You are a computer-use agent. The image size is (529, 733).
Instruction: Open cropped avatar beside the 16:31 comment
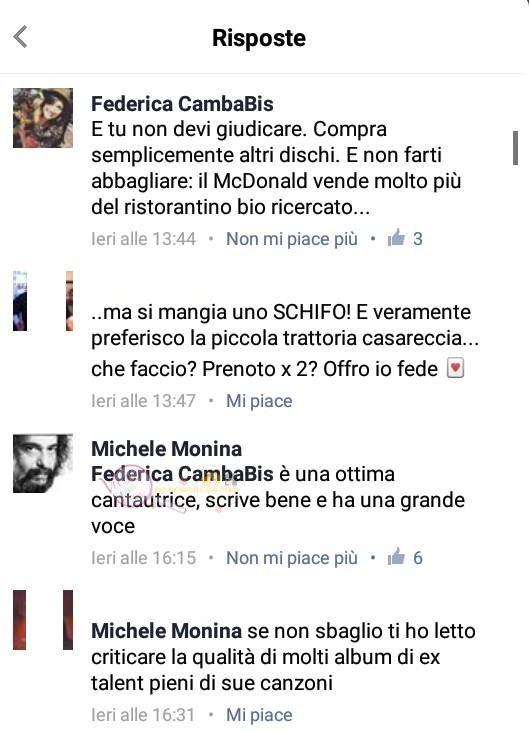click(43, 620)
